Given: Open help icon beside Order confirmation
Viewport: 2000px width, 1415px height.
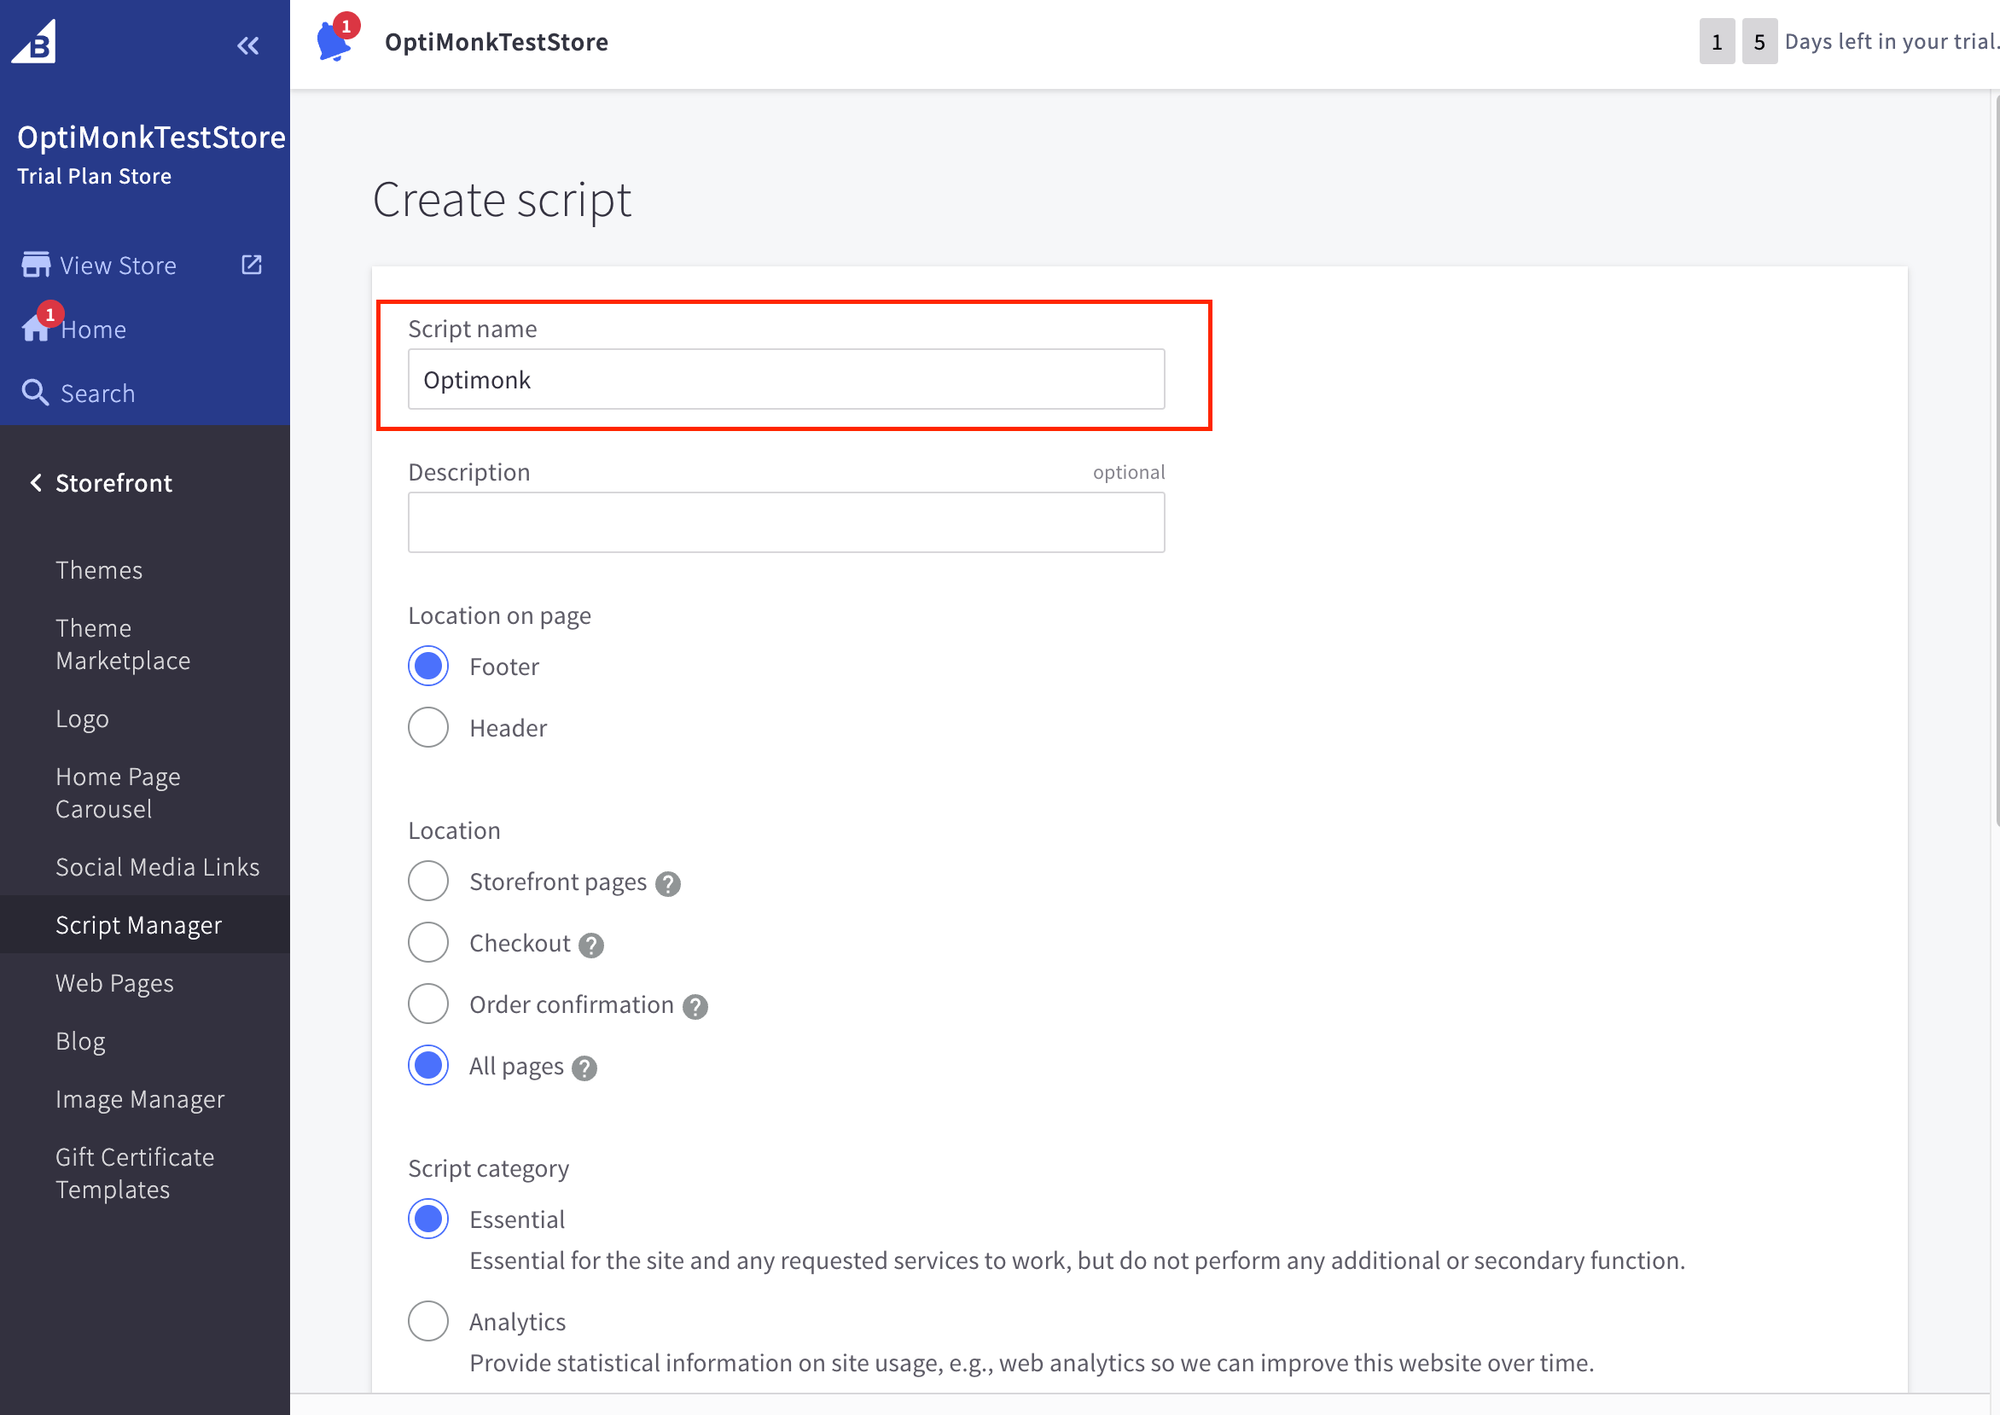Looking at the screenshot, I should point(695,1007).
